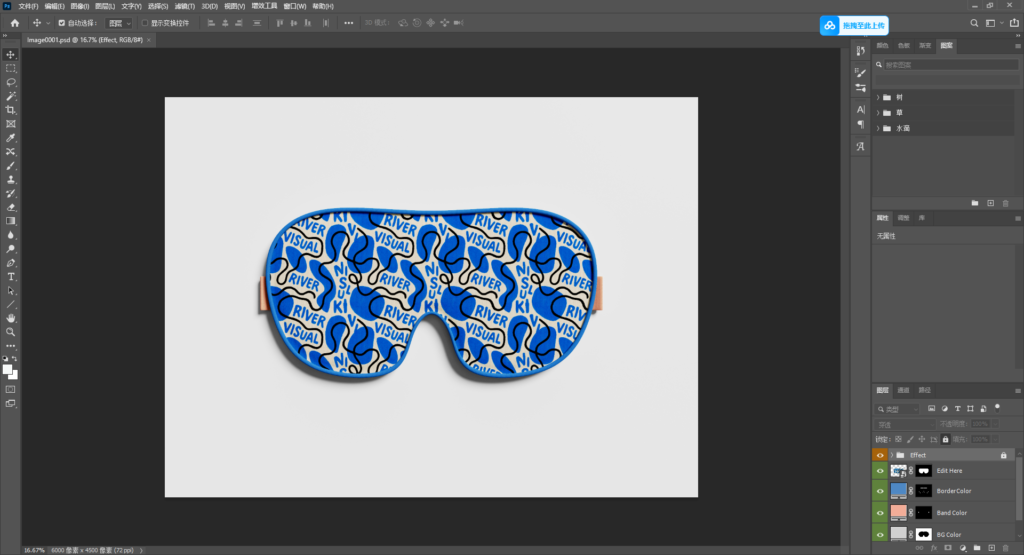Select the Magic Wand tool
The height and width of the screenshot is (555, 1024).
click(10, 96)
